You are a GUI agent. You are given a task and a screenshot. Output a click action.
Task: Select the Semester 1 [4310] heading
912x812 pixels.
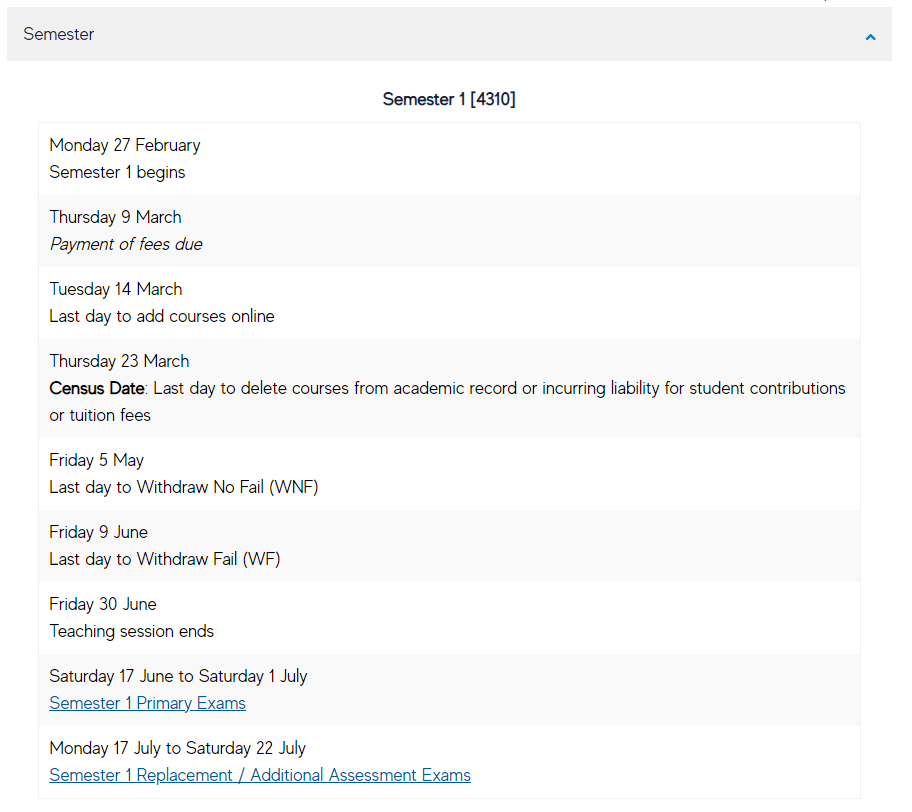tap(449, 99)
